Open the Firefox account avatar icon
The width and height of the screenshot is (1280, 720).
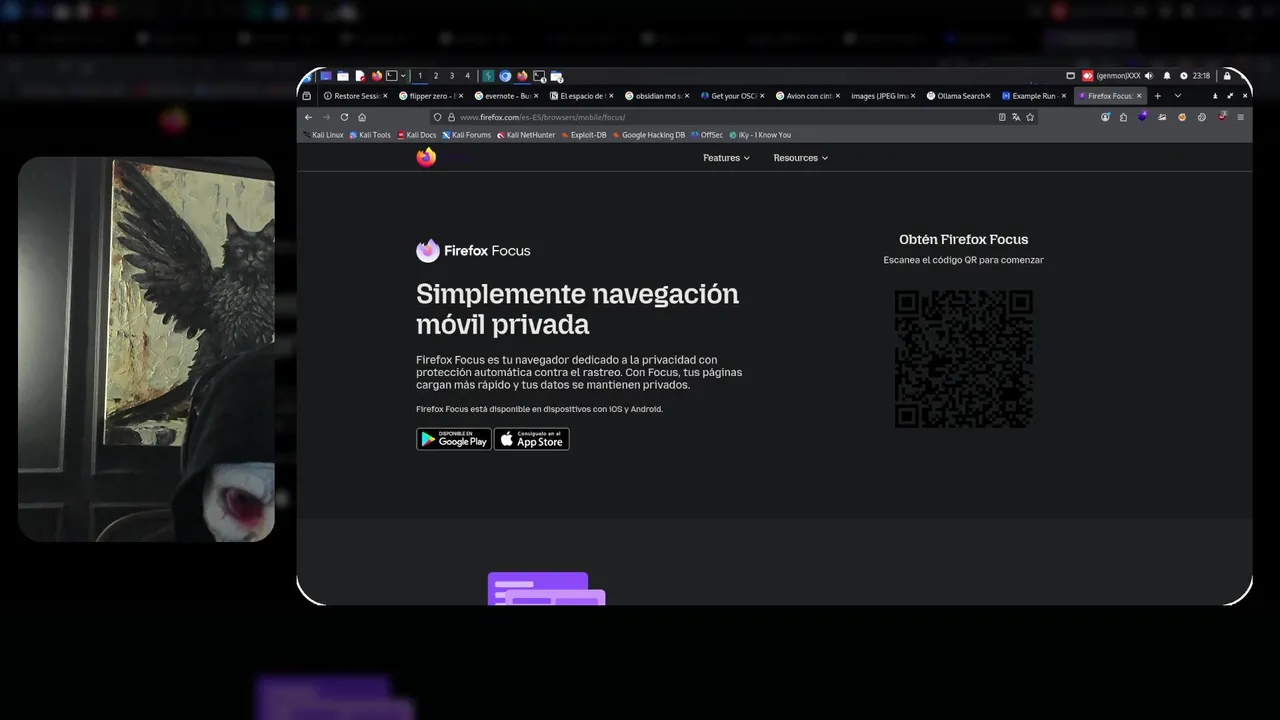[1105, 117]
